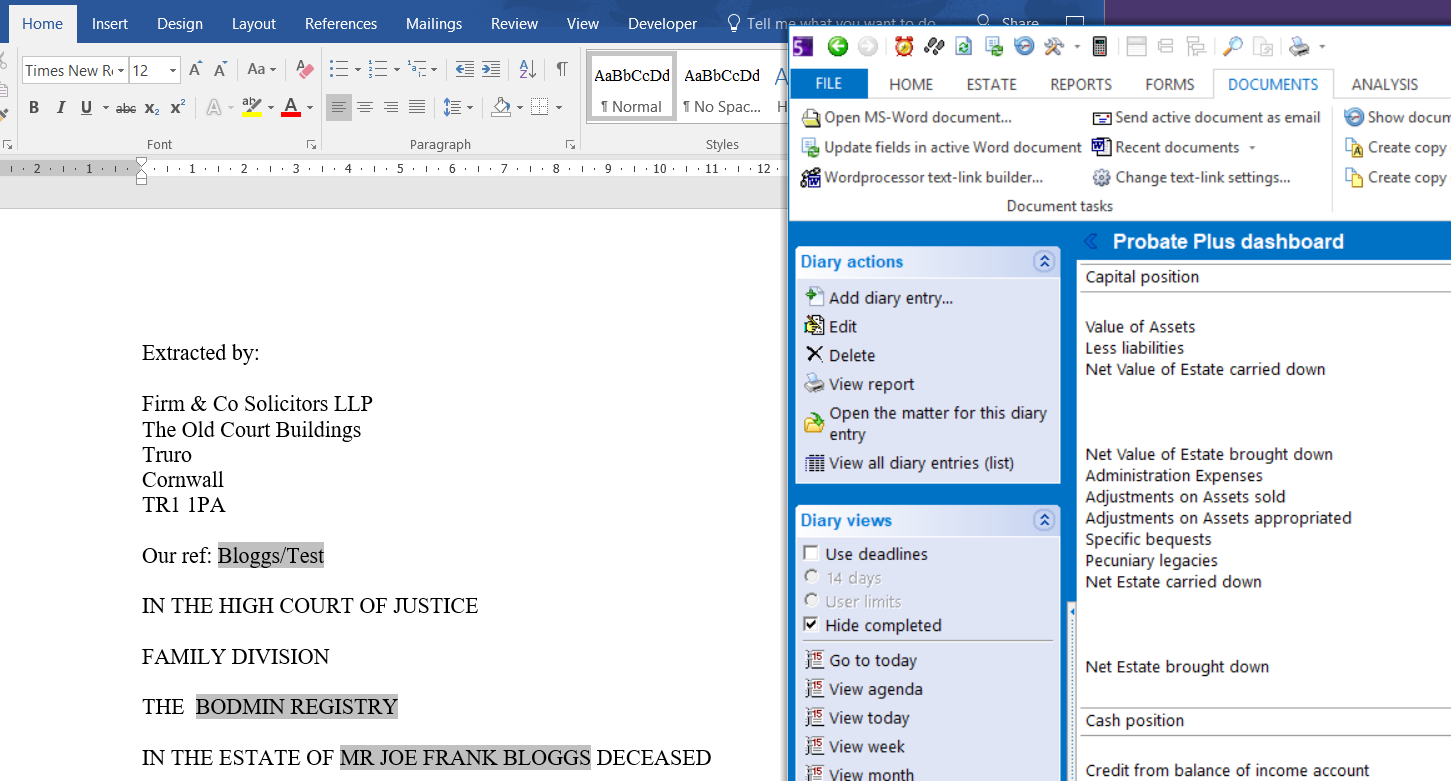Click the magnifying glass search icon
1451x781 pixels.
(x=1233, y=46)
